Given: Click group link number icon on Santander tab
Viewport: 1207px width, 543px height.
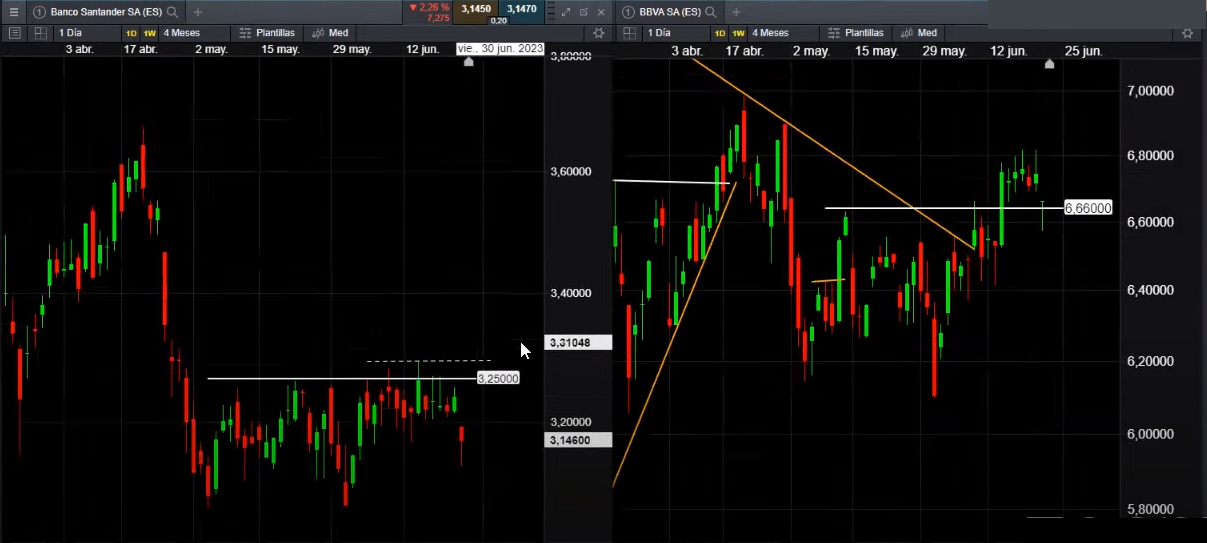Looking at the screenshot, I should point(38,12).
